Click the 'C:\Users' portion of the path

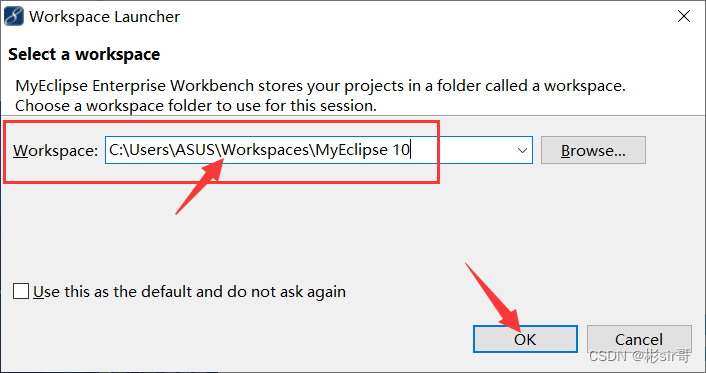(x=139, y=150)
